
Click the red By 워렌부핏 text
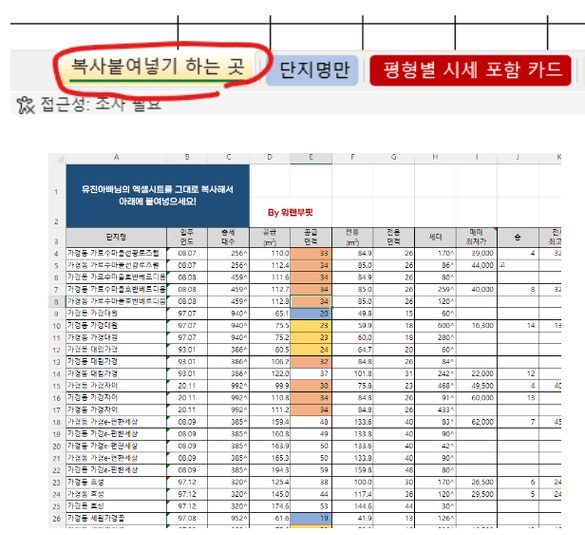[290, 213]
